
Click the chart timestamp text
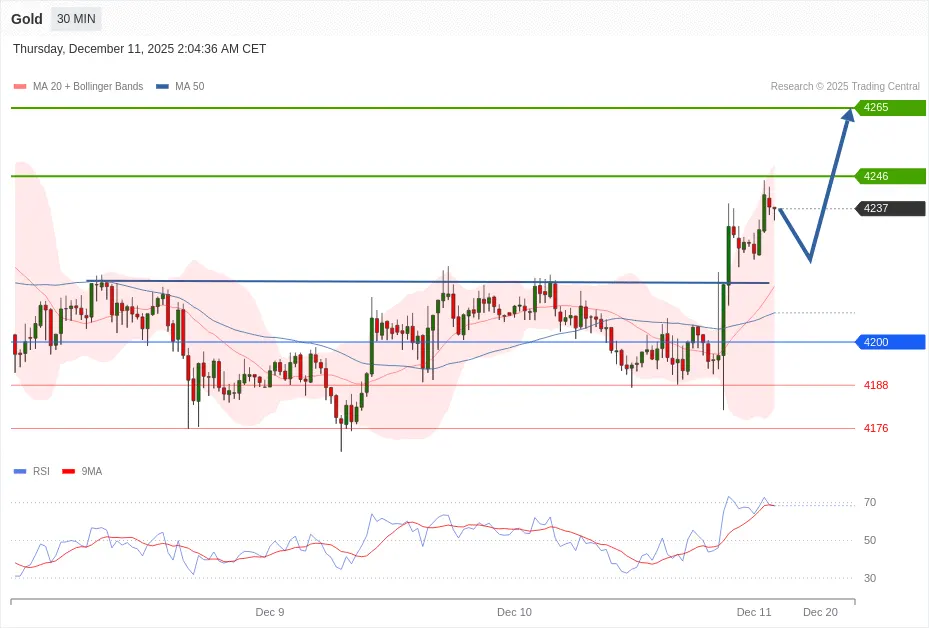[139, 49]
